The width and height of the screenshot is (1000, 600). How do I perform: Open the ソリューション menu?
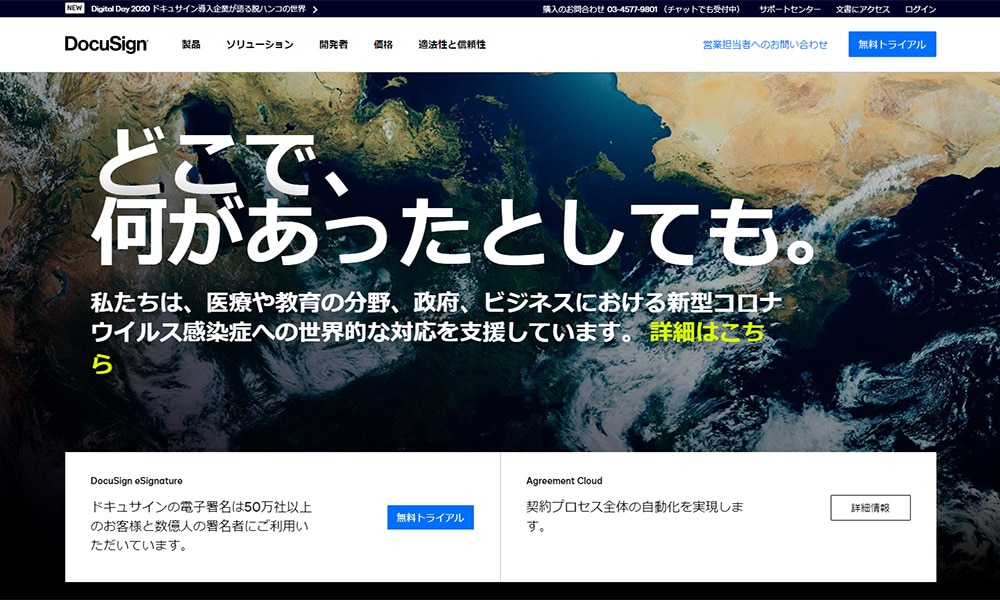tap(260, 44)
